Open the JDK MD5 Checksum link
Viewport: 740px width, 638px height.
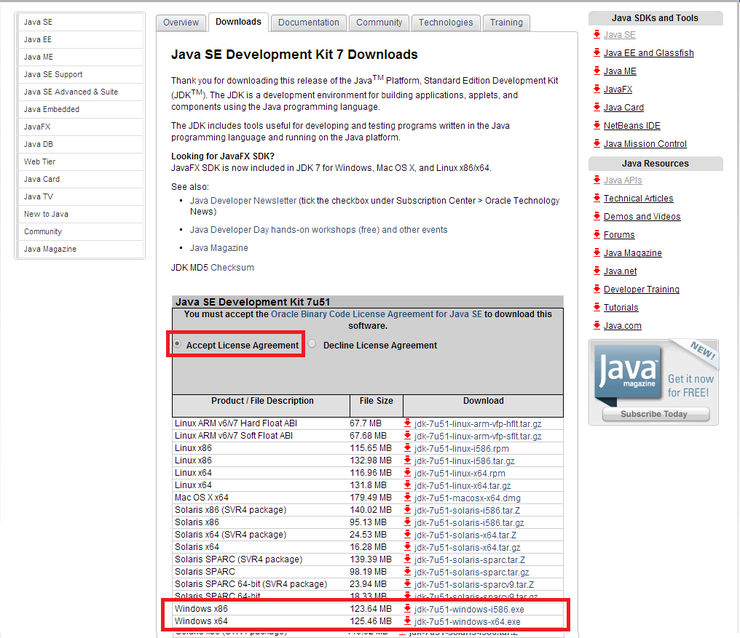coord(232,268)
